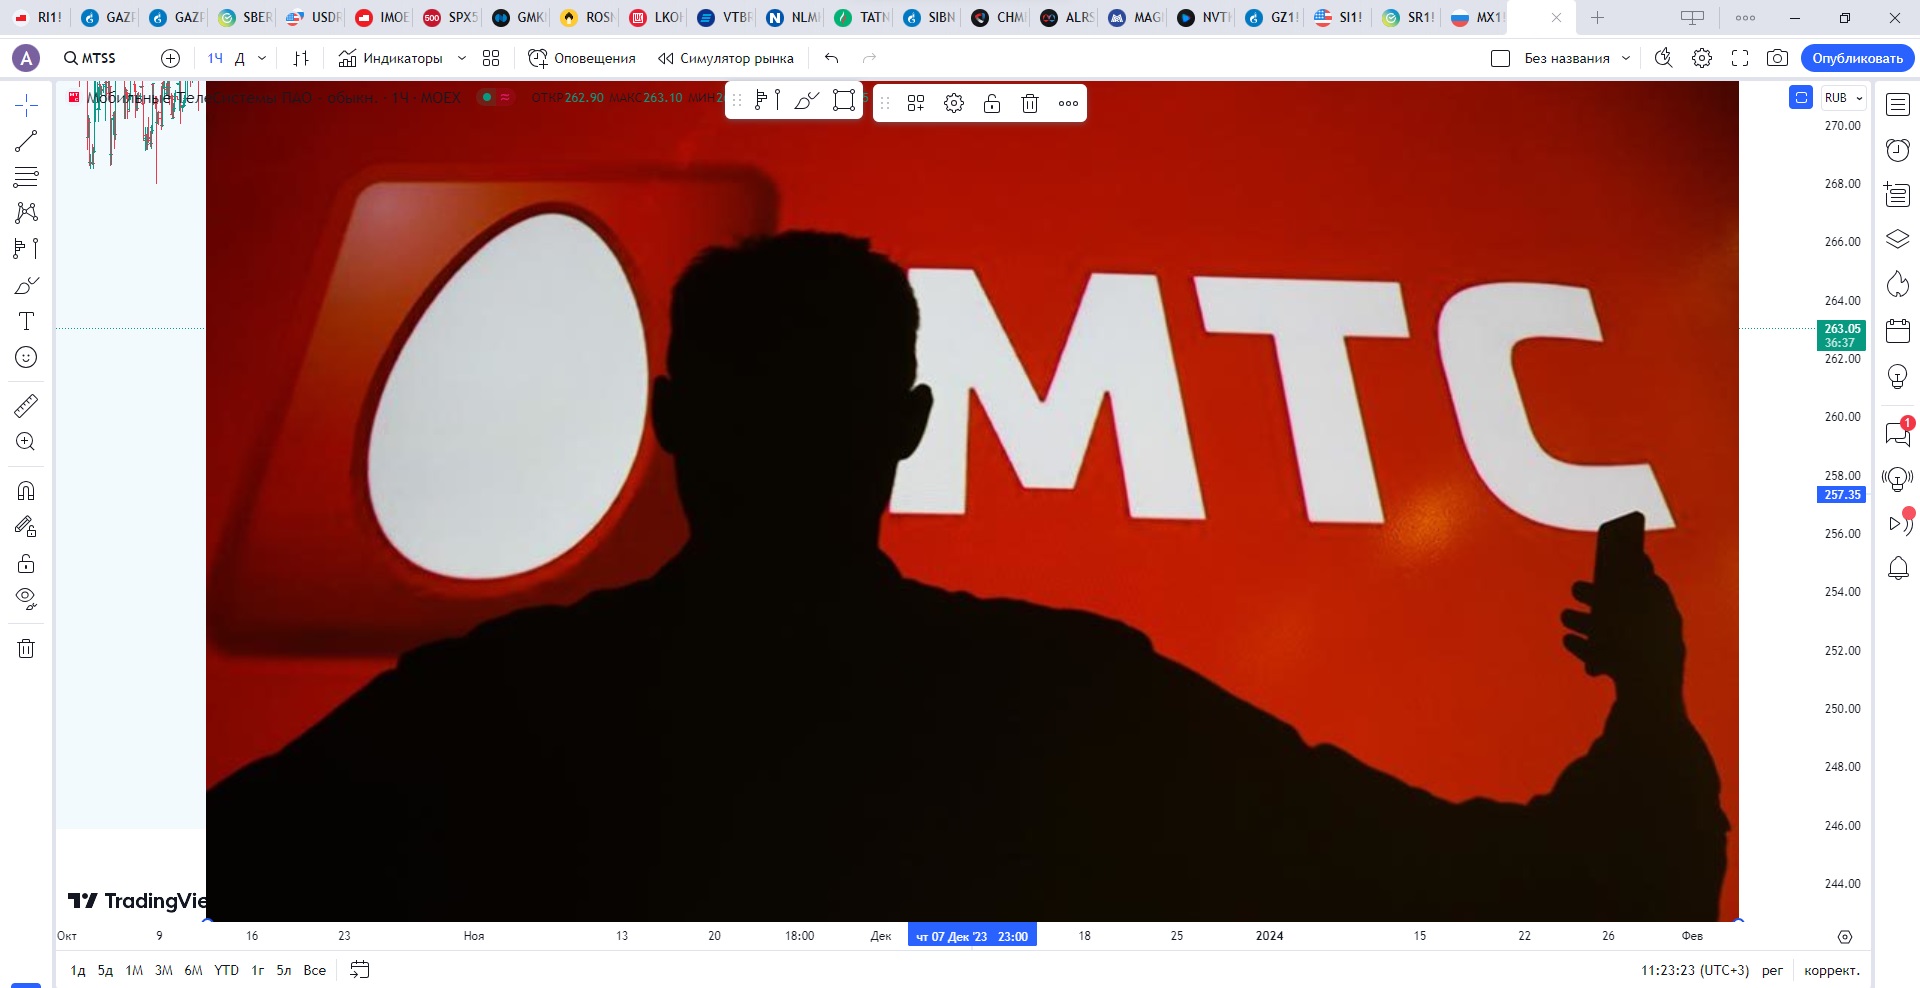The image size is (1920, 988).
Task: Open the notifications bell panel
Action: (1898, 568)
